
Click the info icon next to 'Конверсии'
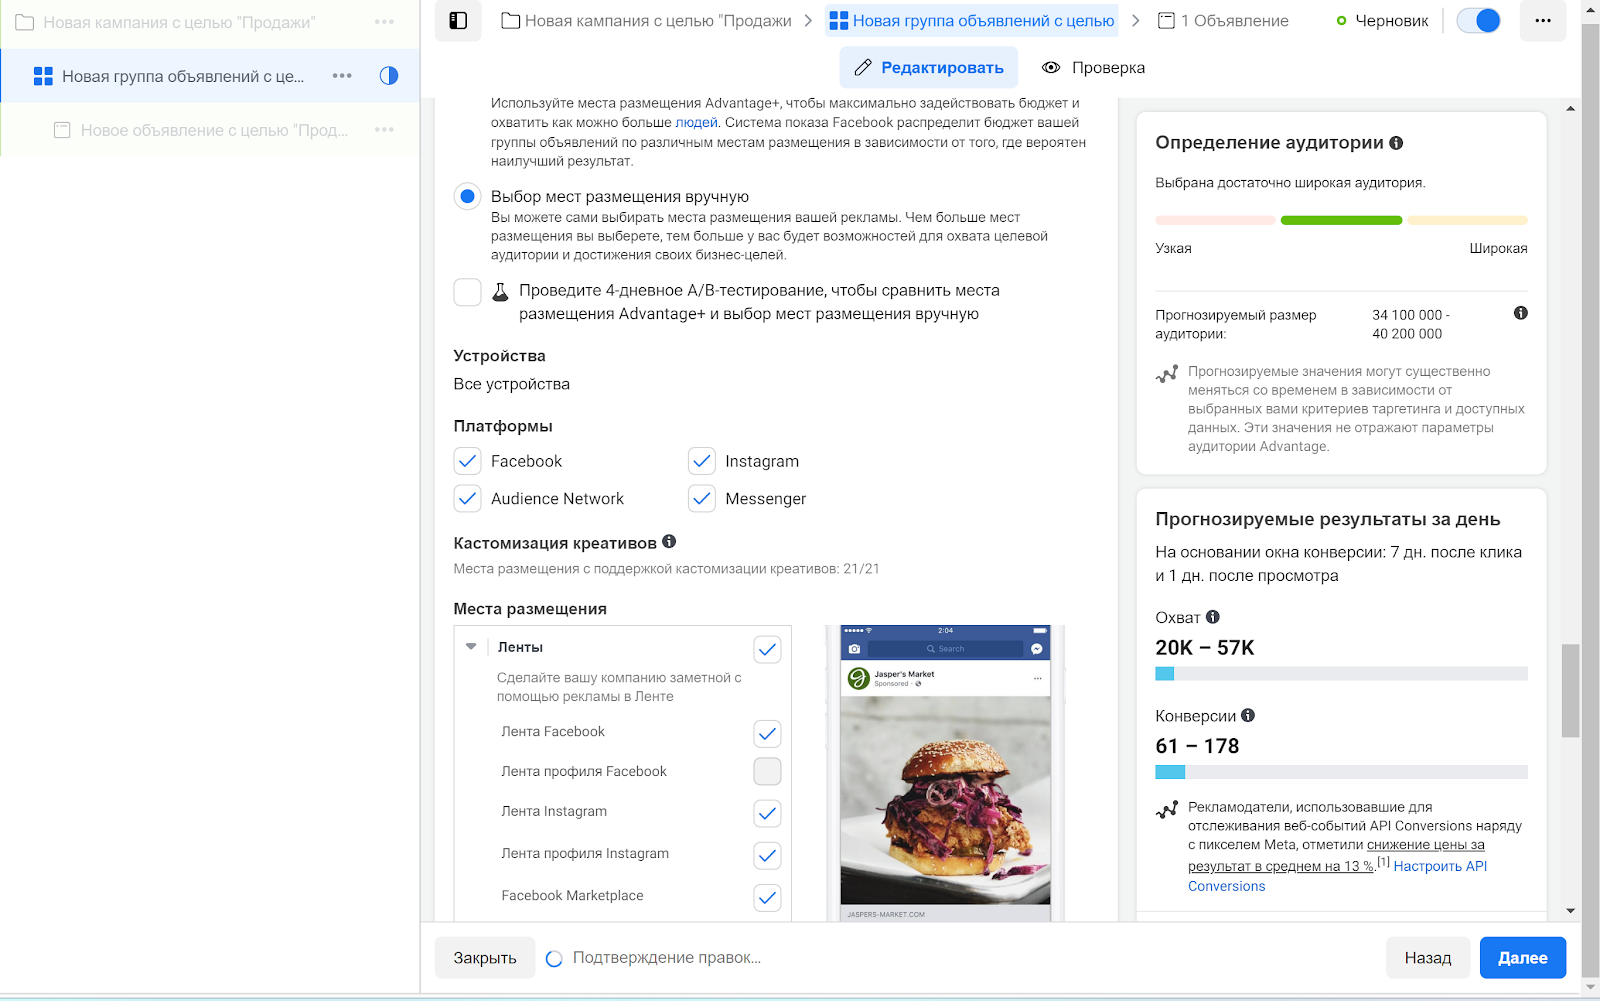point(1248,715)
